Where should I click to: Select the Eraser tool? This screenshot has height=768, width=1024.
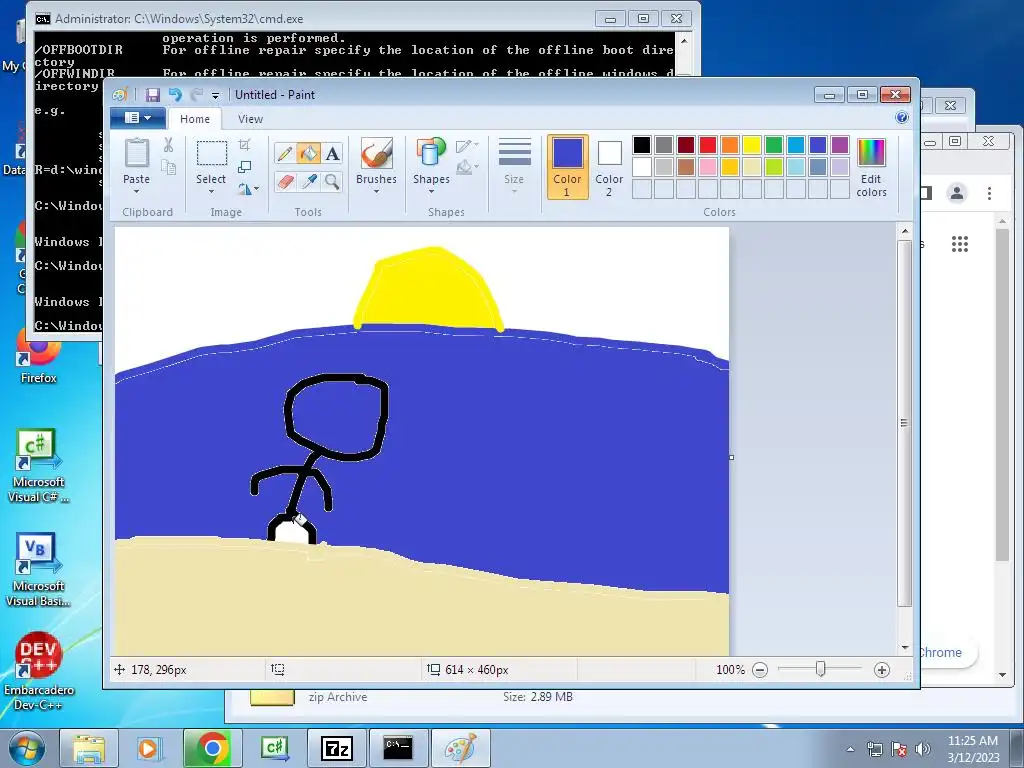click(x=285, y=181)
